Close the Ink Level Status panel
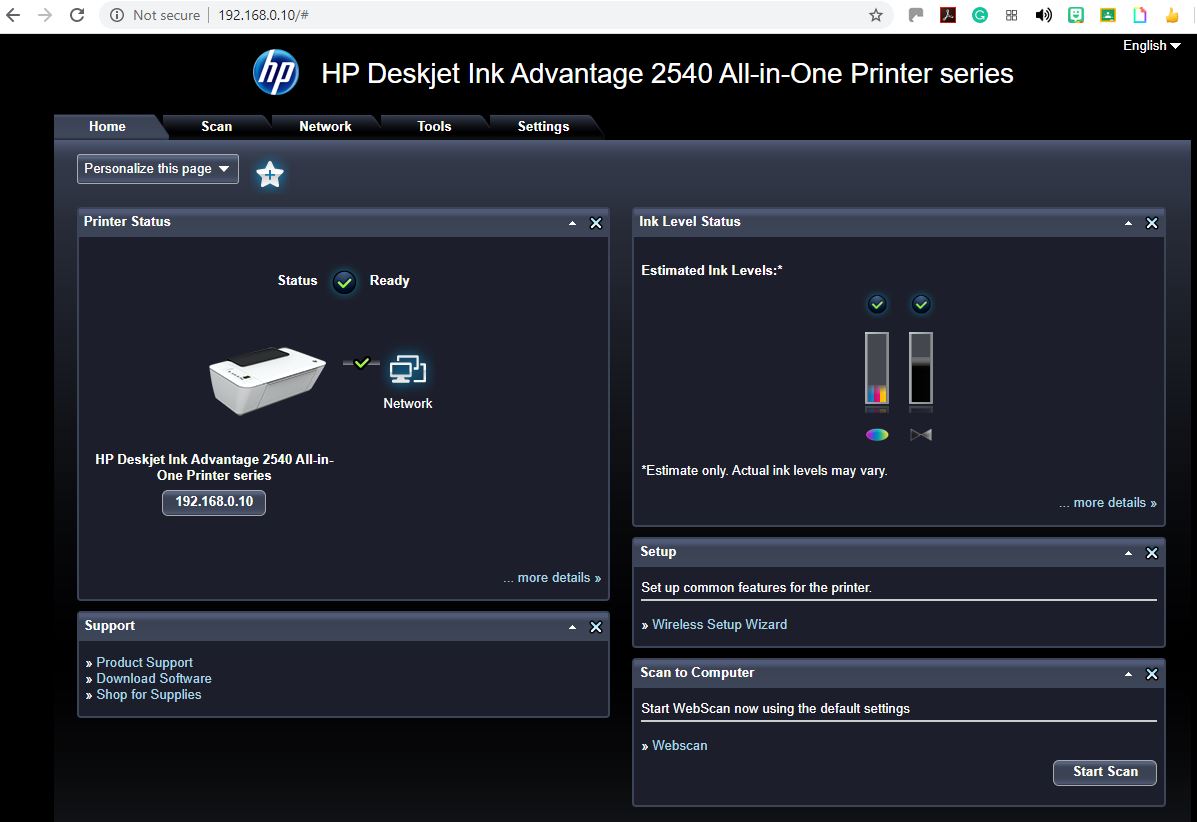The height and width of the screenshot is (822, 1197). click(x=1152, y=223)
